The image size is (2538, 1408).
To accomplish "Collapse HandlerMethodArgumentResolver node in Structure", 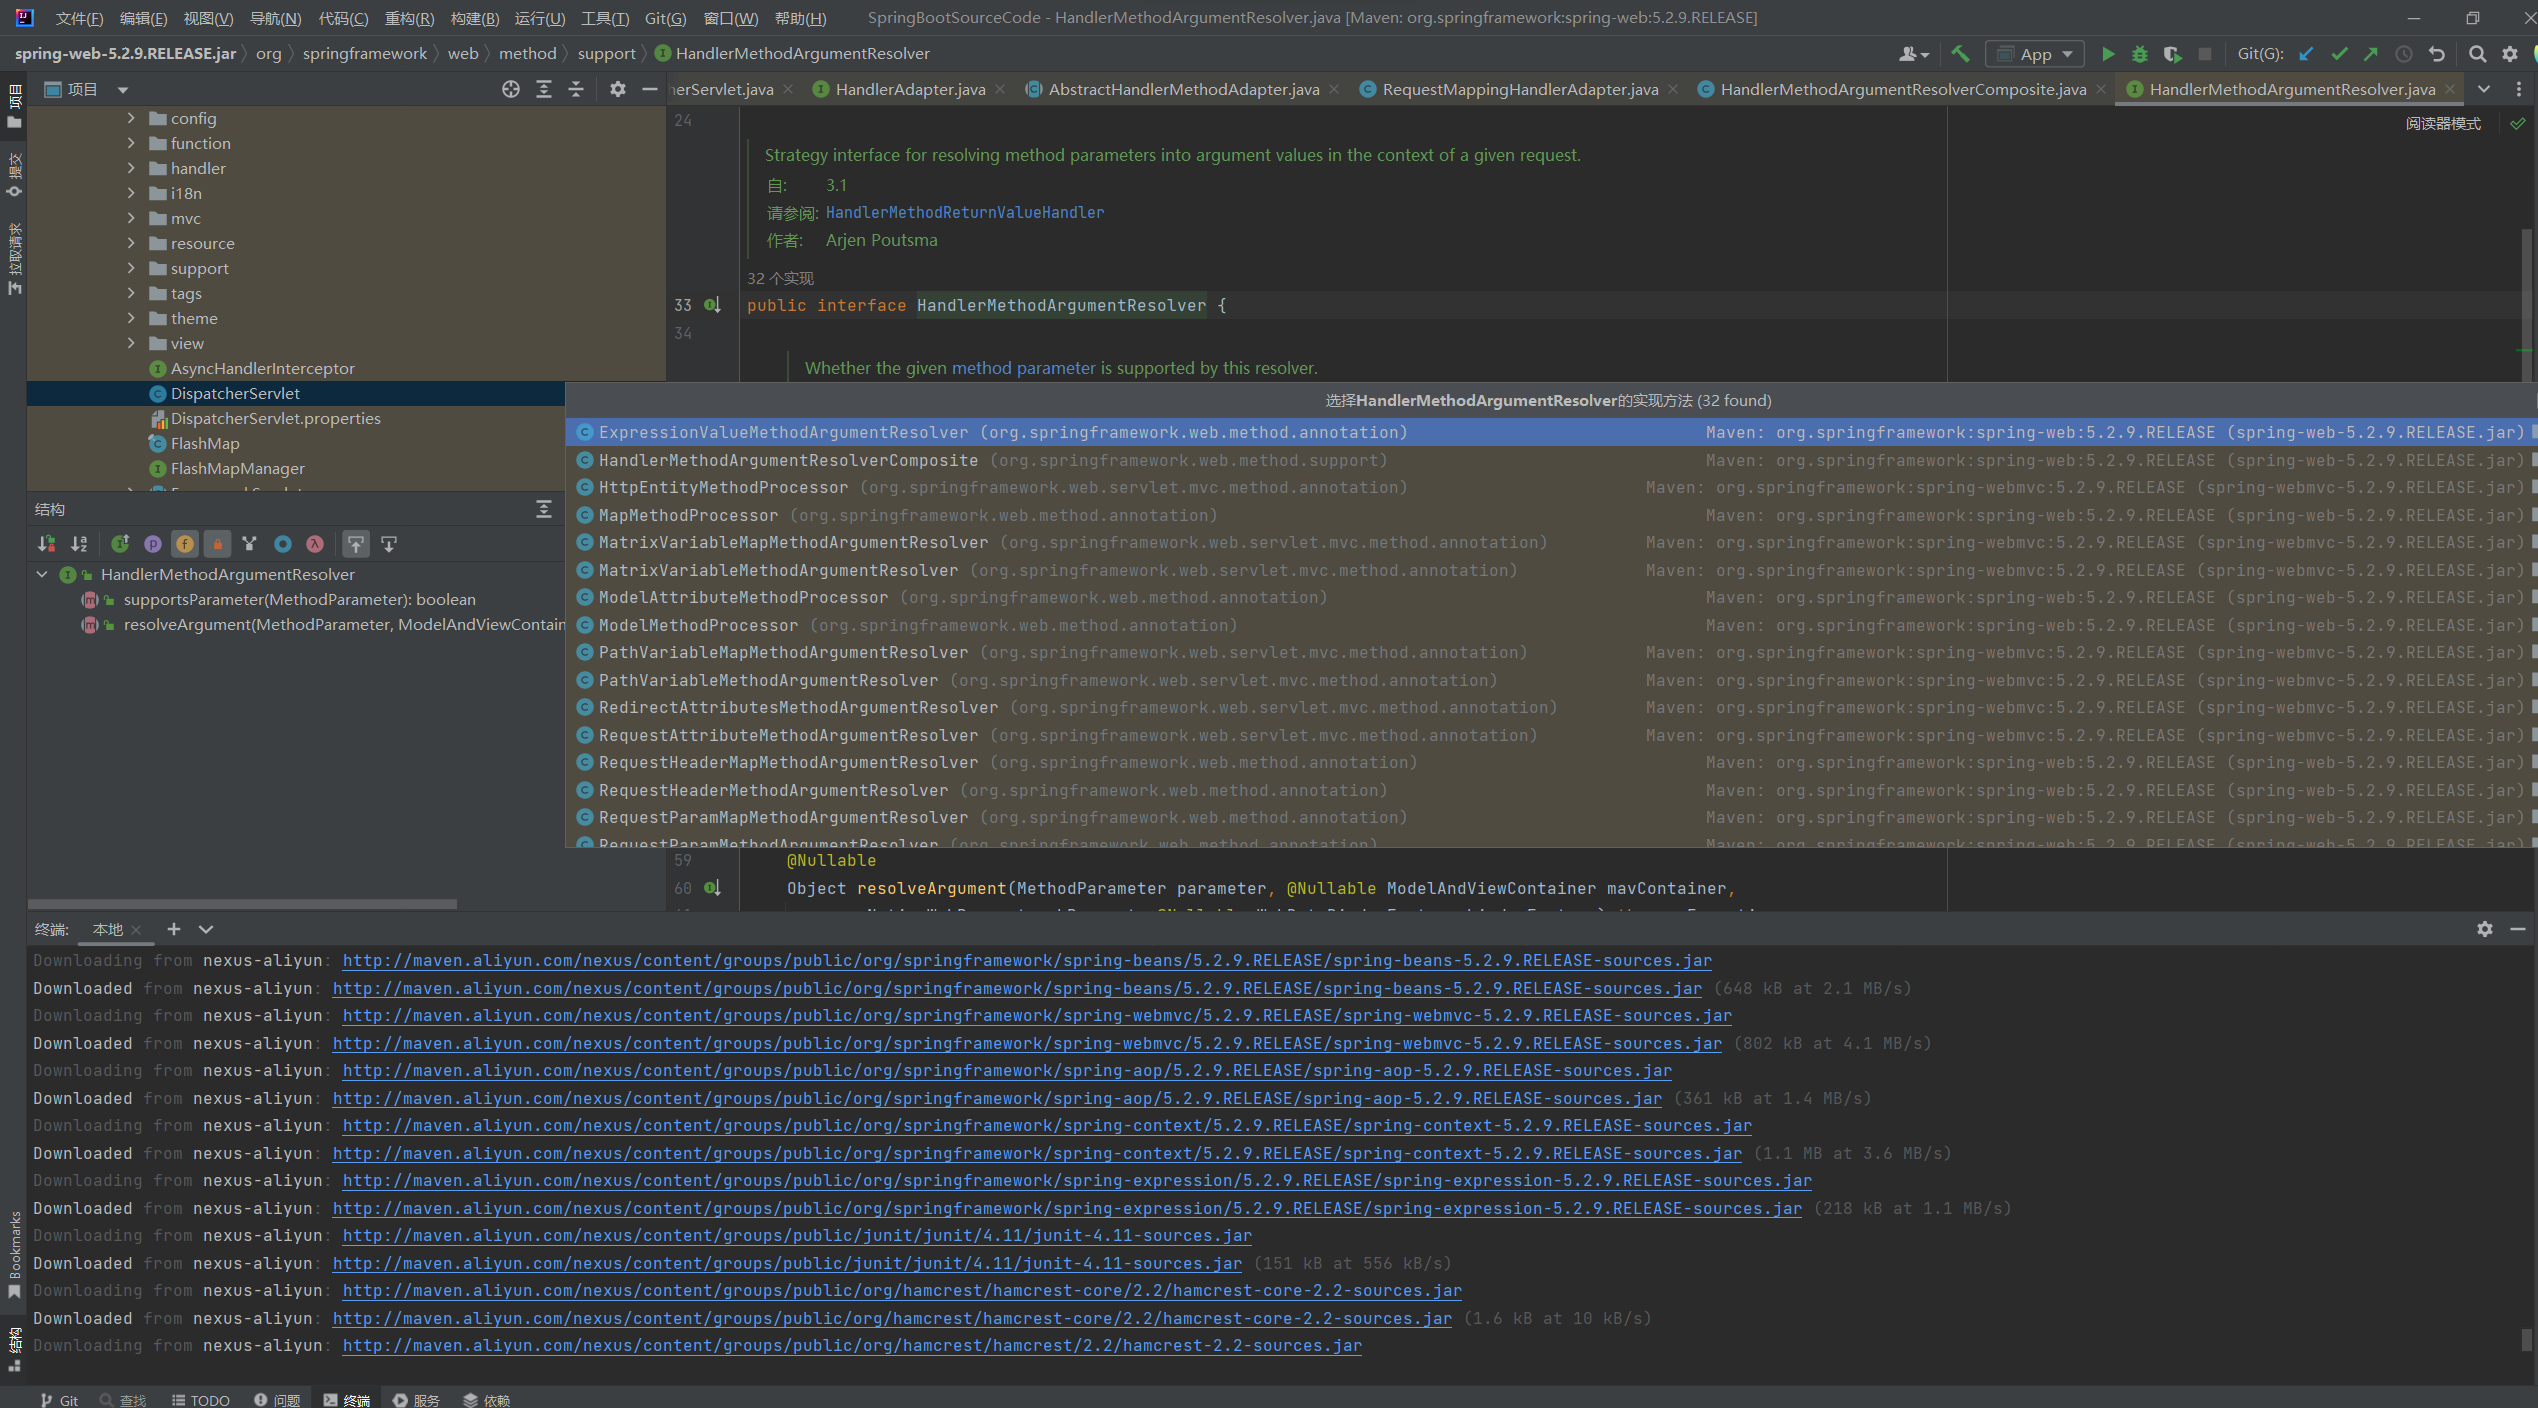I will pos(42,574).
